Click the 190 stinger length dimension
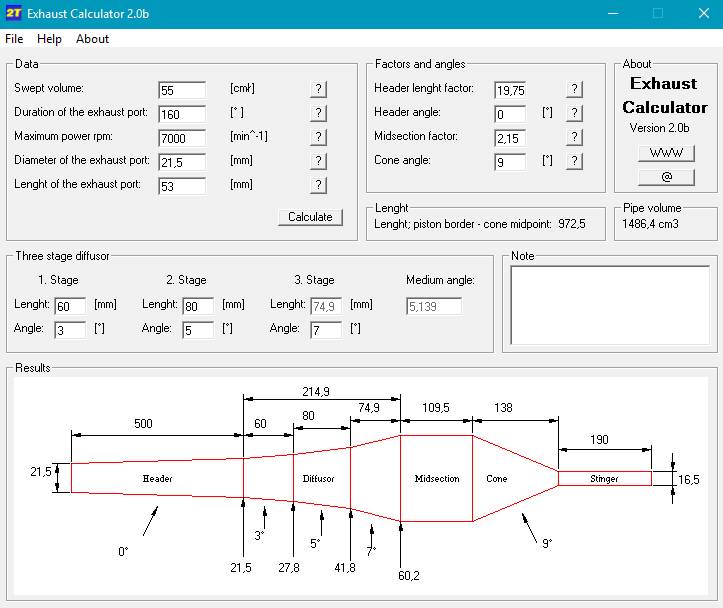Viewport: 723px width, 608px height. click(599, 440)
